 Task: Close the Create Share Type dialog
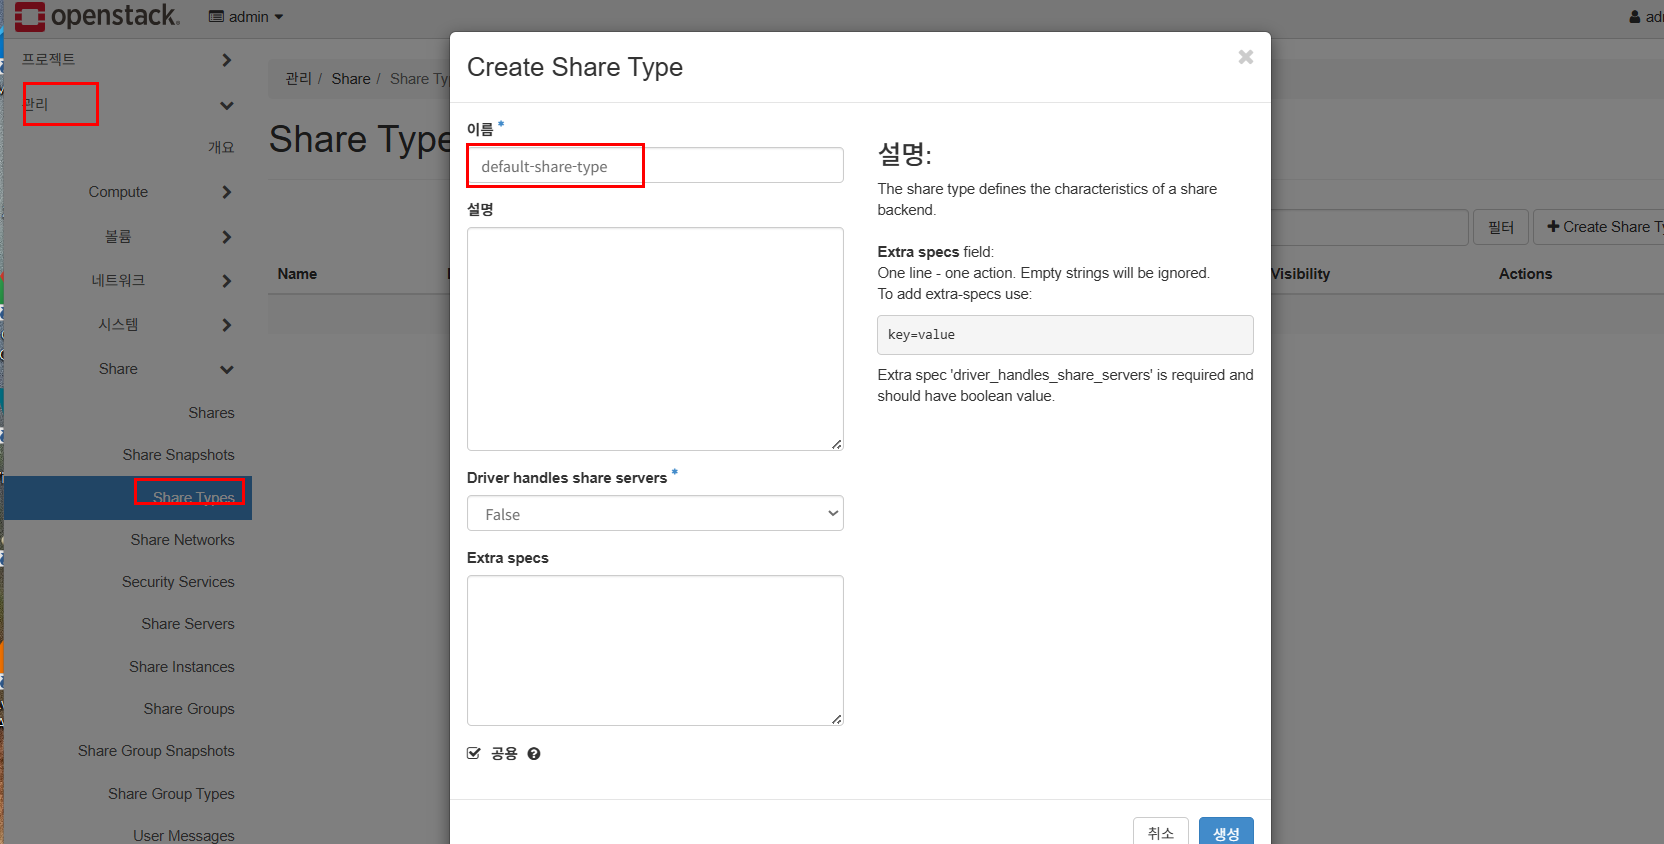[1245, 57]
